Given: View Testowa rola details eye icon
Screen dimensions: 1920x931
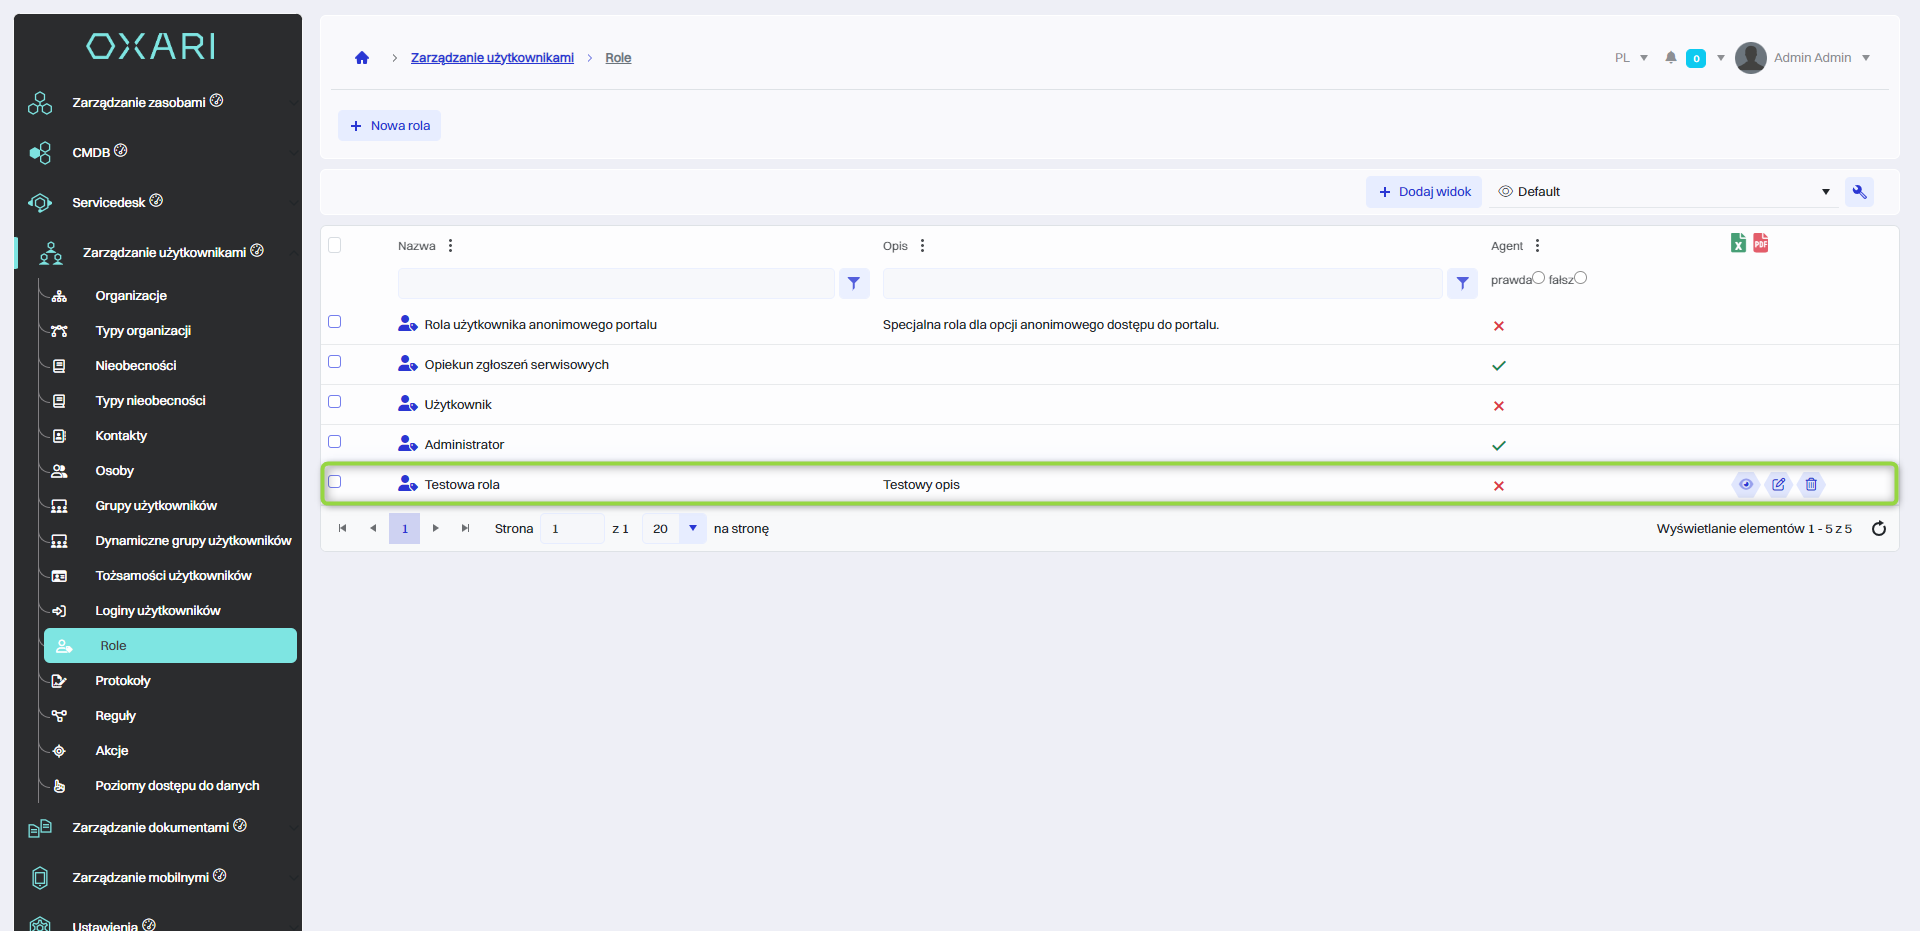Looking at the screenshot, I should pyautogui.click(x=1745, y=485).
